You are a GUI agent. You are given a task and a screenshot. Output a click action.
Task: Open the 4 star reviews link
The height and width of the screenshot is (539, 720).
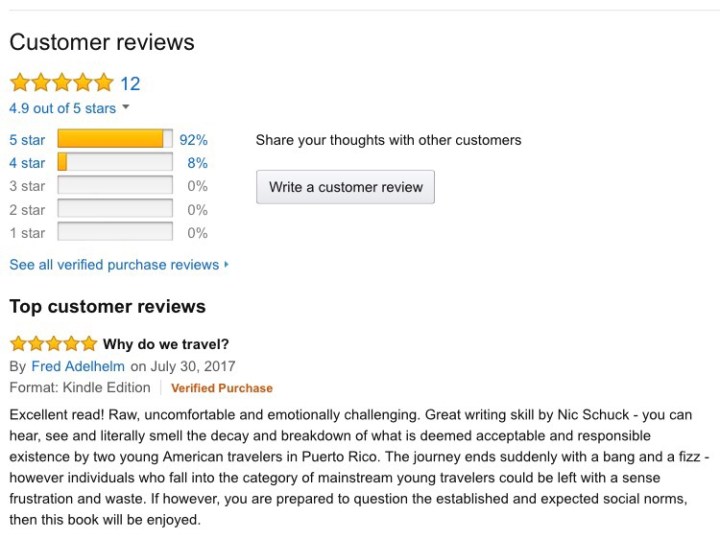(27, 163)
